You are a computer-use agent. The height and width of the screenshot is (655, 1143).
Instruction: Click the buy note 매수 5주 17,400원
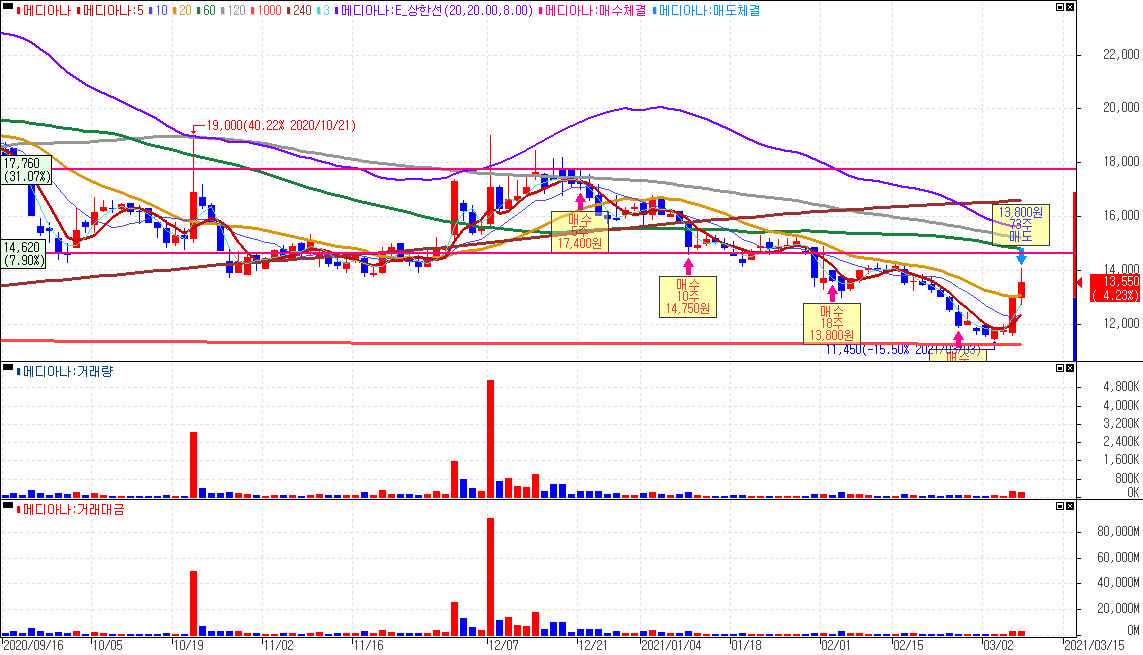pos(580,231)
